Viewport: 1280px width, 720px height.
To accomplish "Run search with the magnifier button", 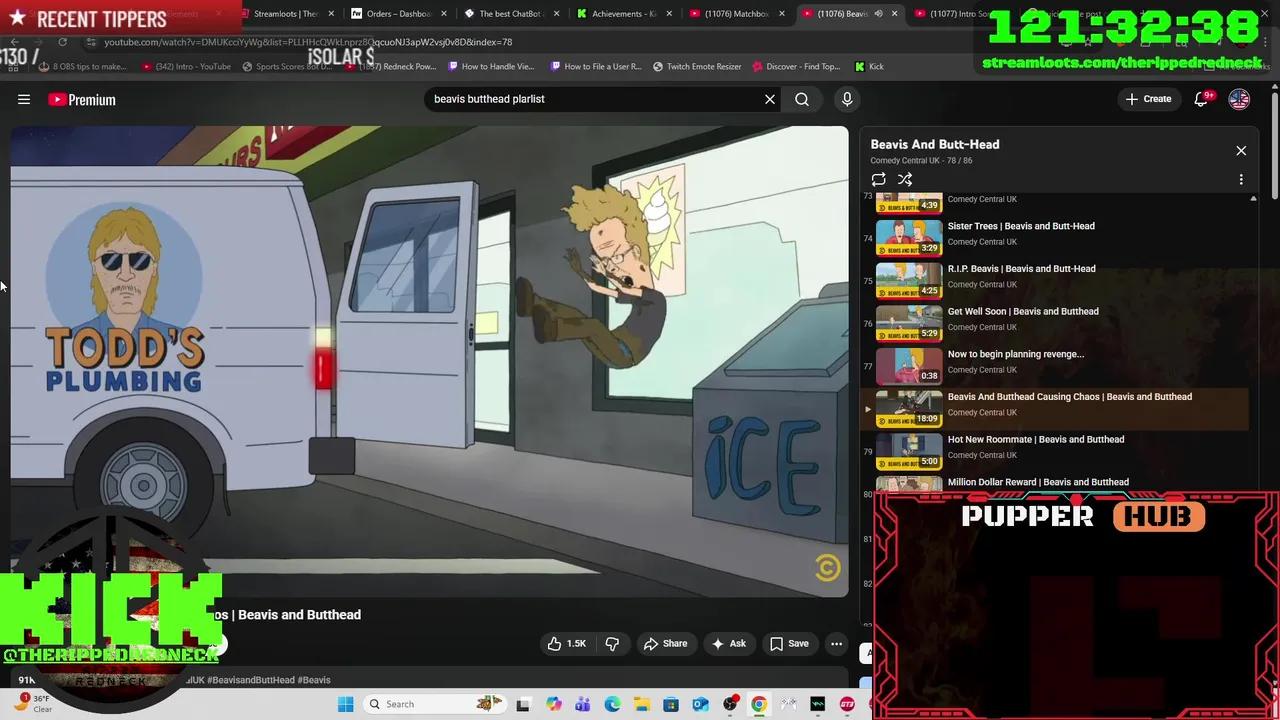I will click(802, 99).
